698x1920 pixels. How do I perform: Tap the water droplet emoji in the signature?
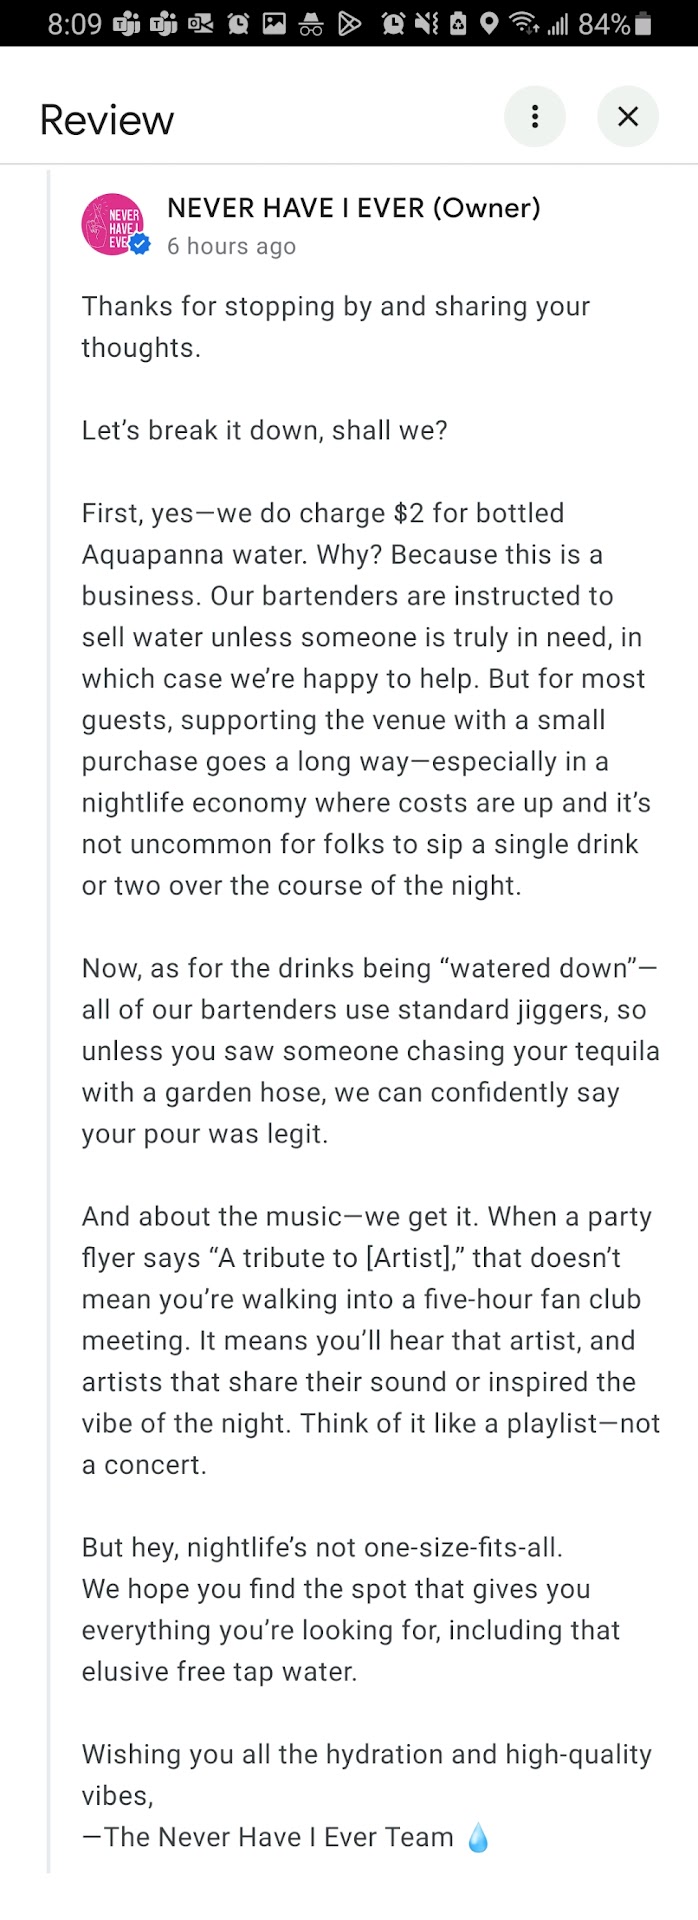coord(478,1837)
